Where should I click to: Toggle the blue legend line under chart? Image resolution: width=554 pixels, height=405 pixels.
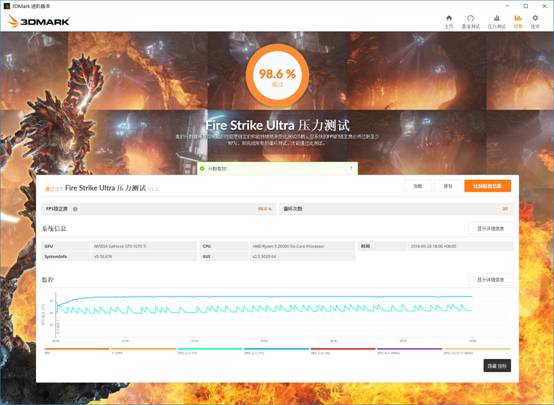pyautogui.click(x=276, y=349)
